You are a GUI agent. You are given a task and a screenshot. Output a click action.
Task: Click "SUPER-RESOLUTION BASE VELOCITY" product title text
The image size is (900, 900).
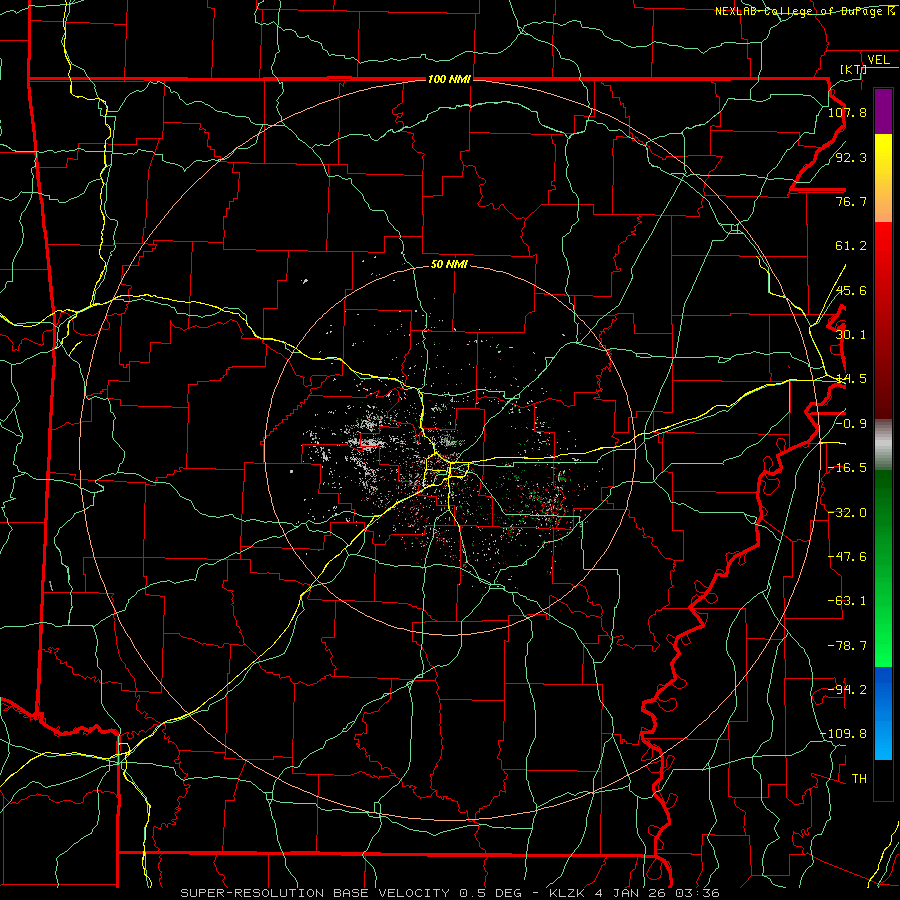tap(315, 893)
